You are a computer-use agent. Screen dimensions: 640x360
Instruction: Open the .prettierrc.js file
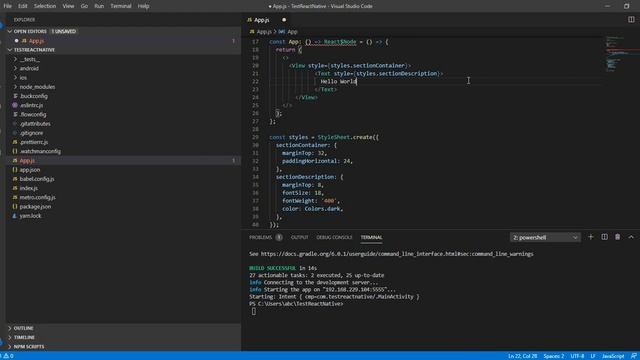[x=33, y=142]
